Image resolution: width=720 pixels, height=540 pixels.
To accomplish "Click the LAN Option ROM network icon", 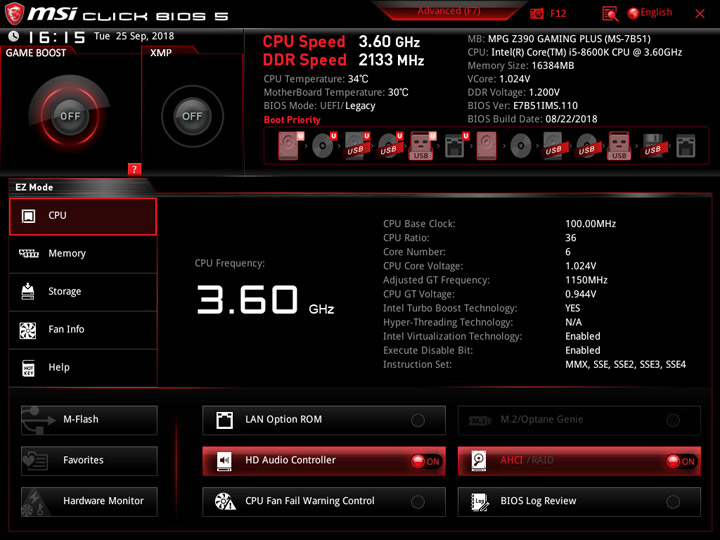I will coord(225,420).
